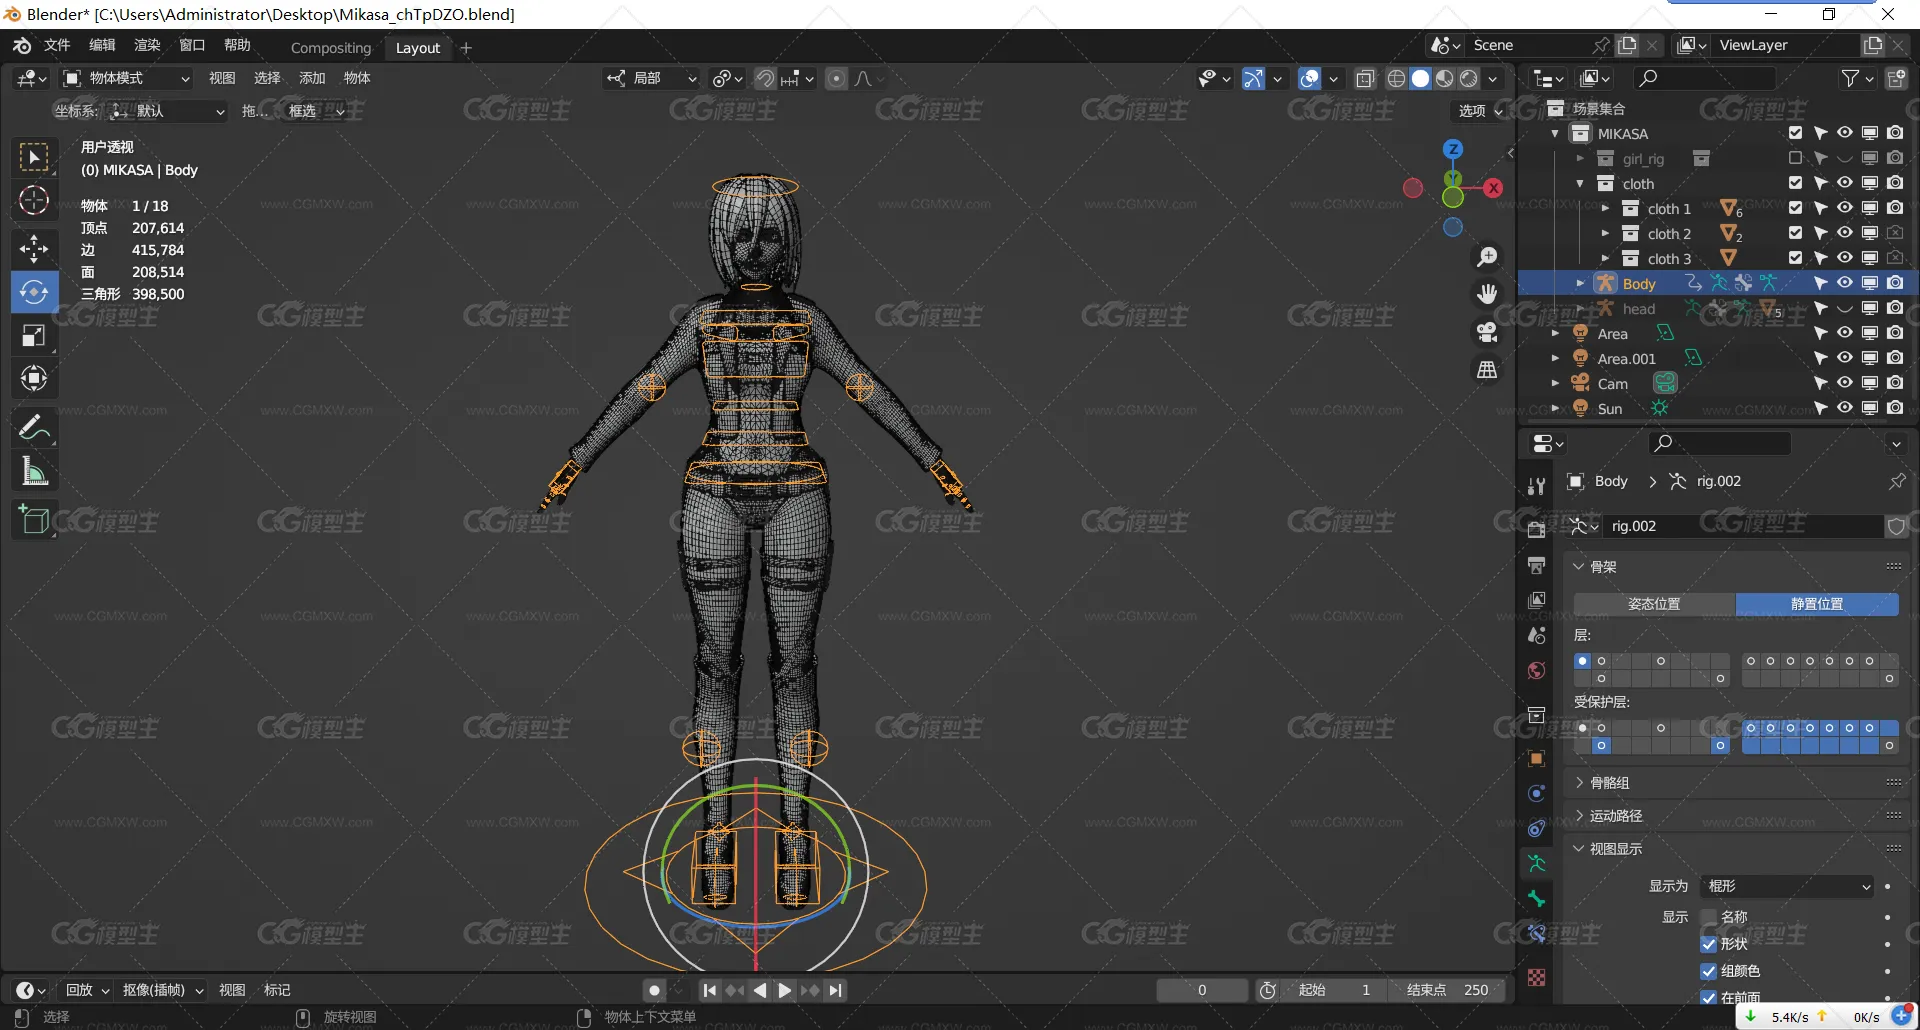
Task: Click the Pose Position button
Action: [1654, 604]
